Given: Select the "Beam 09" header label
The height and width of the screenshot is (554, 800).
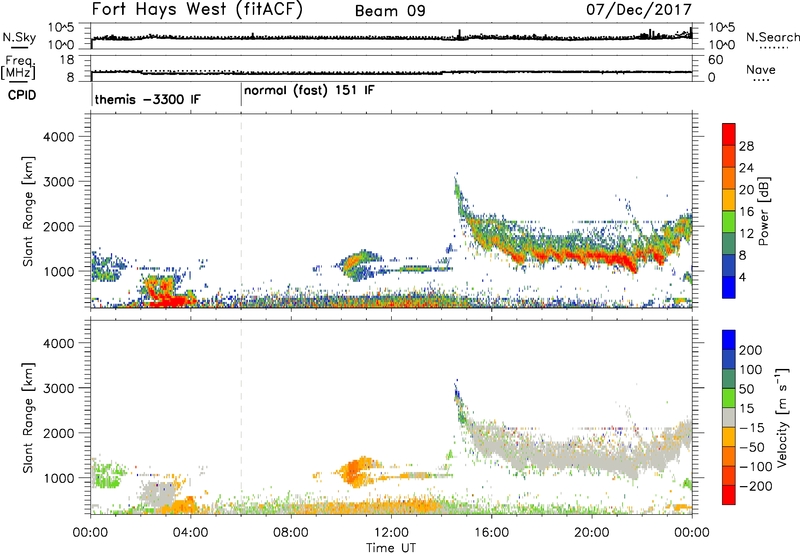Looking at the screenshot, I should 390,11.
